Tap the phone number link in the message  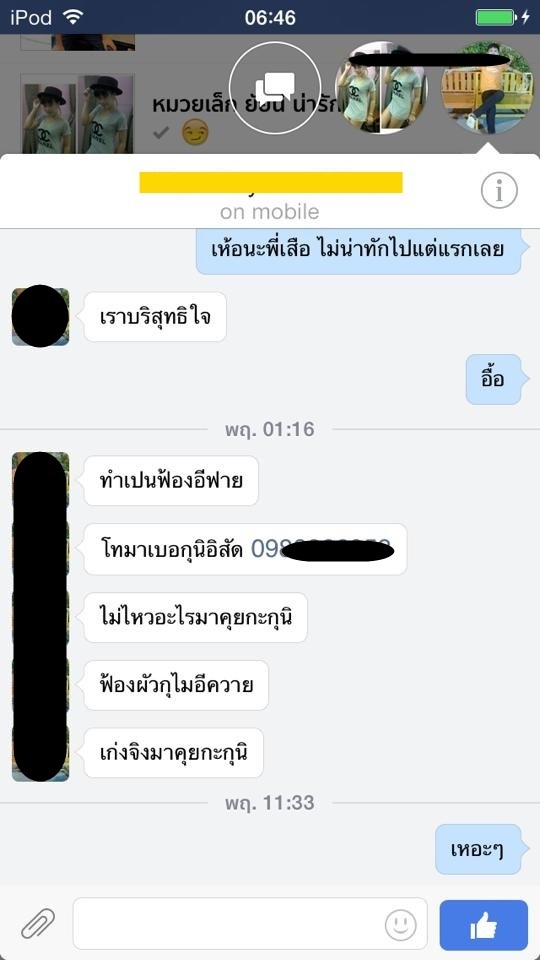[321, 549]
